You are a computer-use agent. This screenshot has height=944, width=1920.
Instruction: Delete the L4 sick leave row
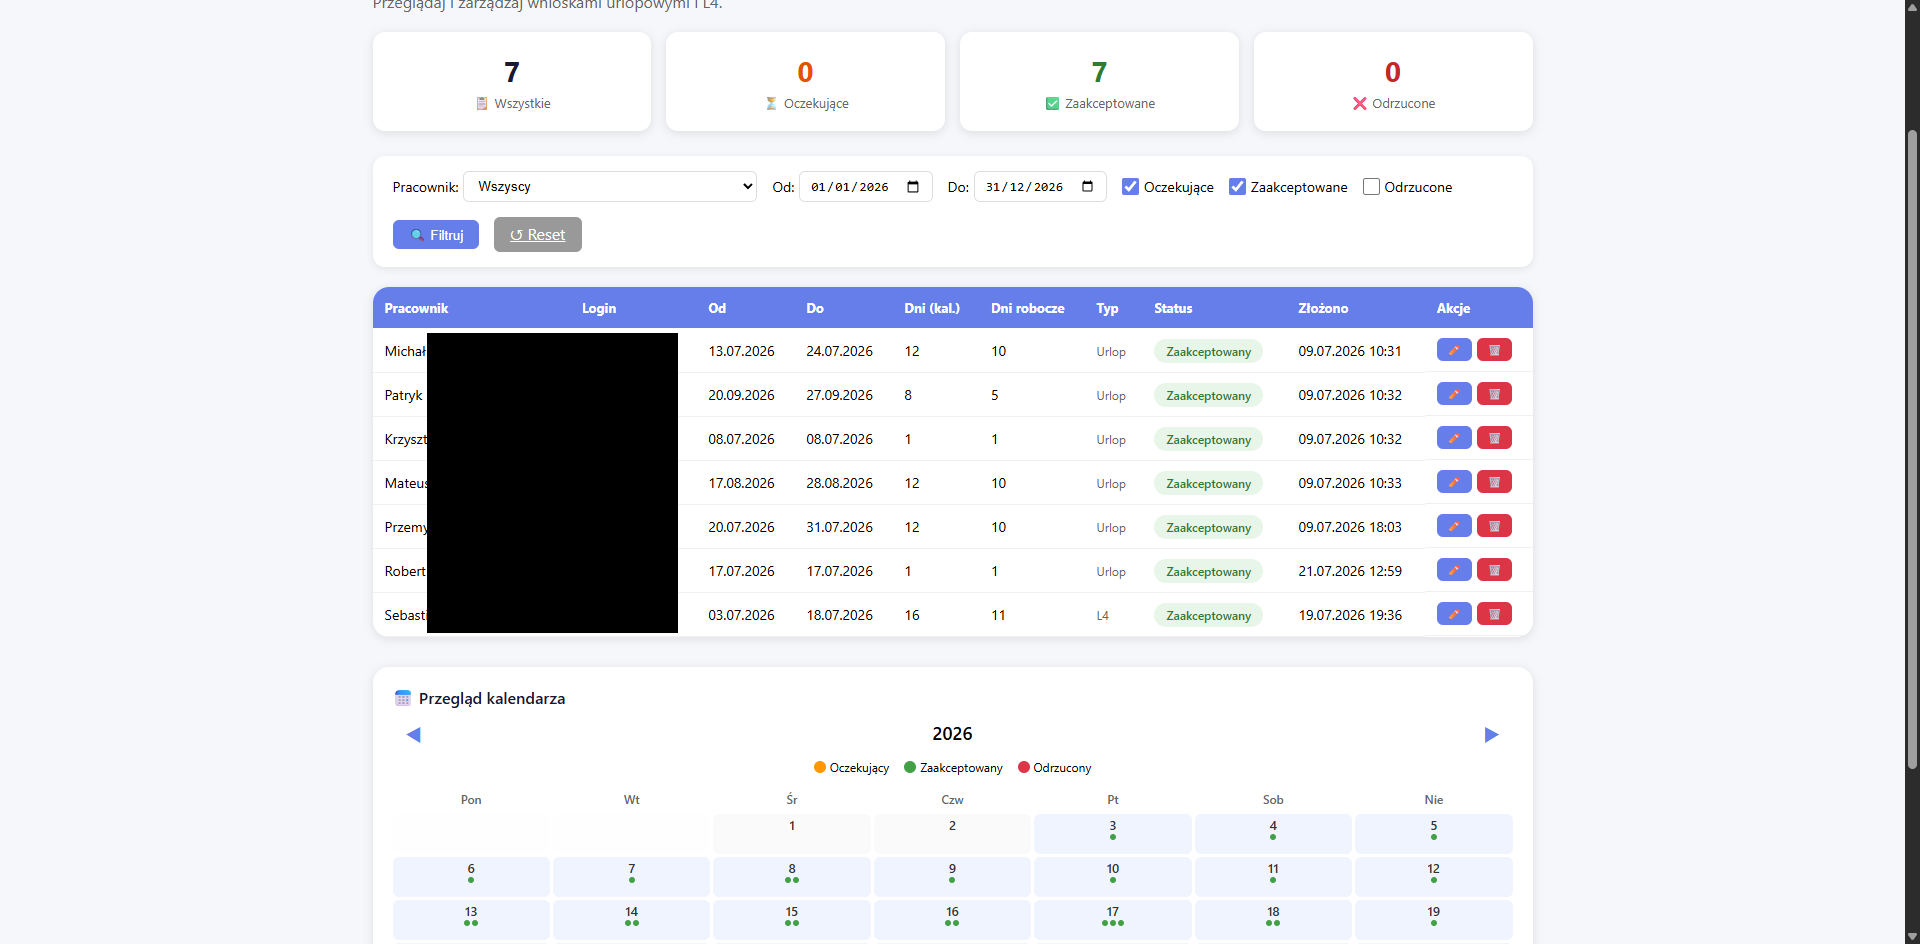click(x=1494, y=614)
